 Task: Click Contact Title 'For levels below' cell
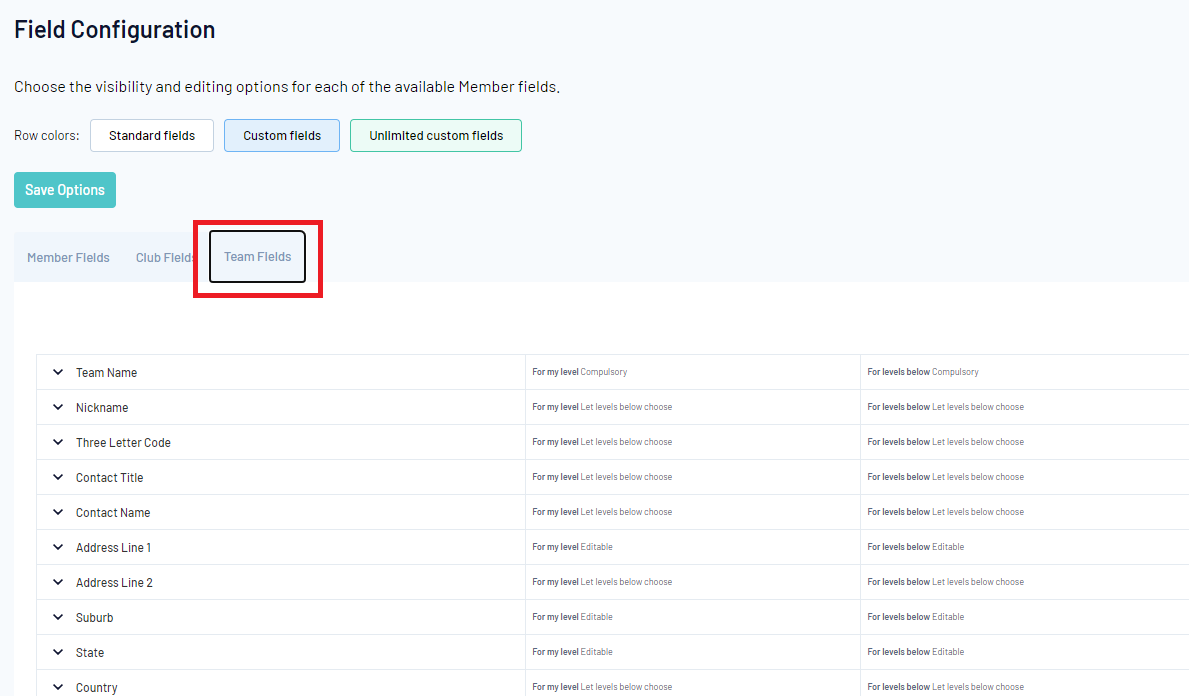[1024, 477]
